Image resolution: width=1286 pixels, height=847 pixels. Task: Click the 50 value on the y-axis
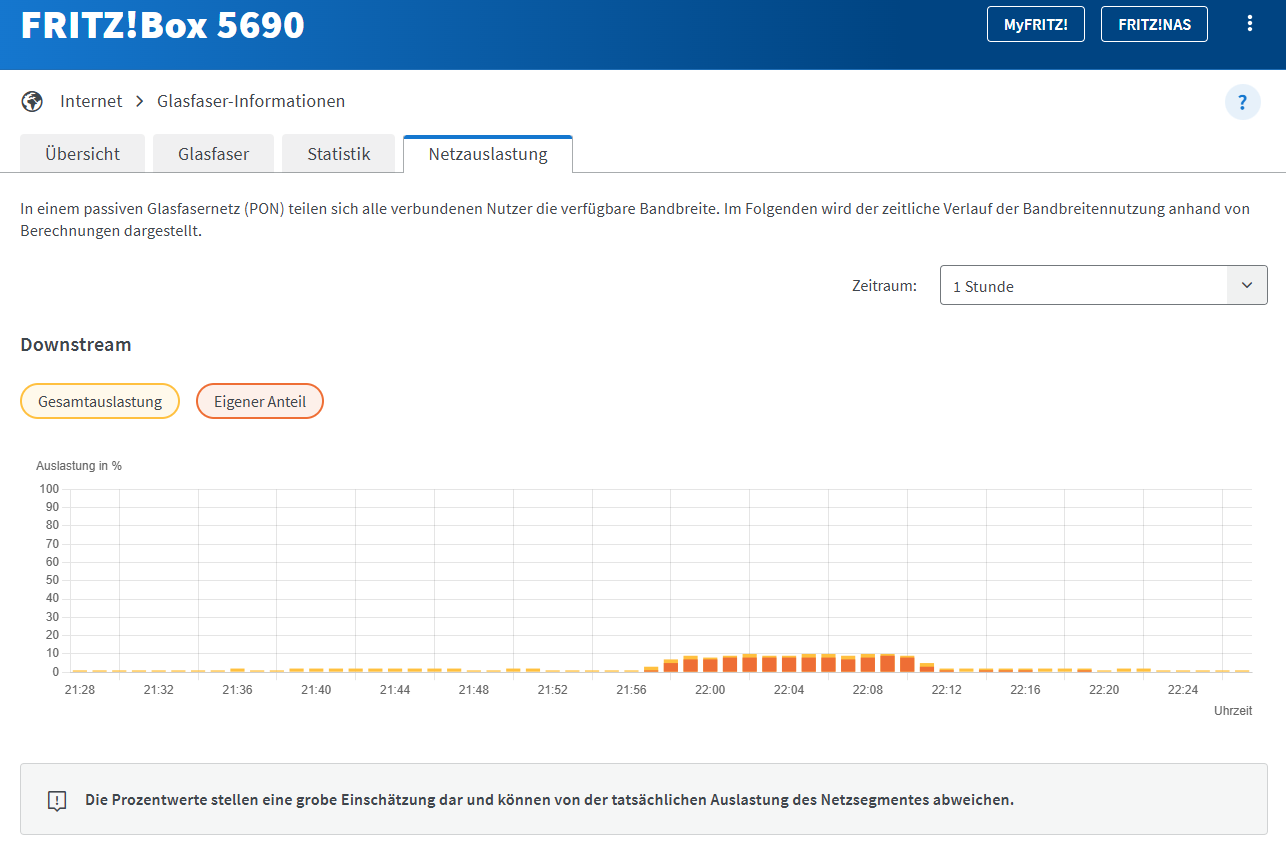click(x=52, y=580)
